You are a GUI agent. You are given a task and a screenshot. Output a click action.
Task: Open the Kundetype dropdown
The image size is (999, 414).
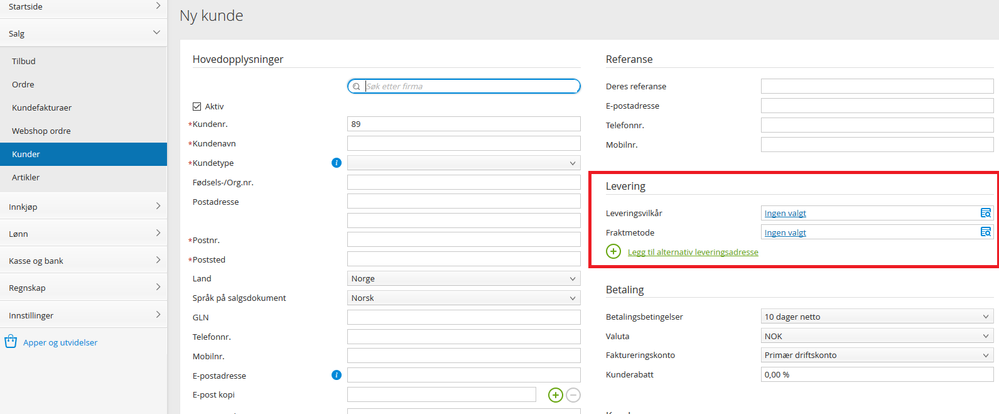click(x=464, y=163)
